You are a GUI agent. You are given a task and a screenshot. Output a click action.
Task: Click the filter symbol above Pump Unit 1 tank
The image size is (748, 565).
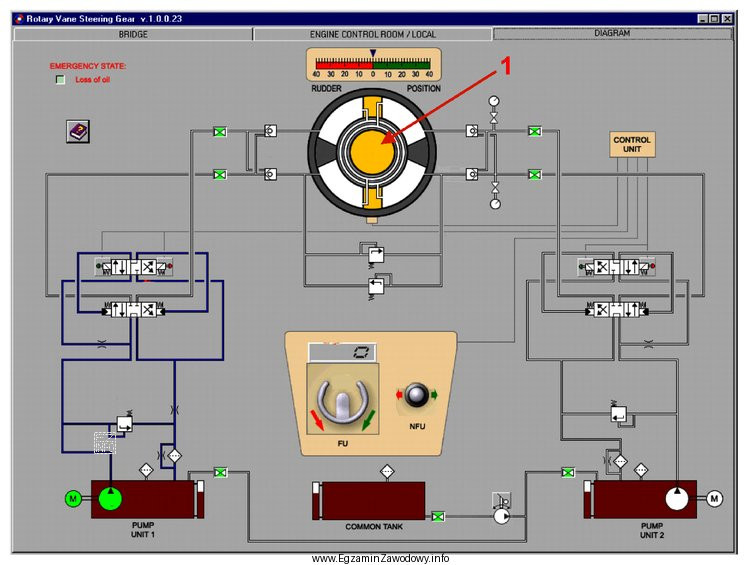(146, 470)
